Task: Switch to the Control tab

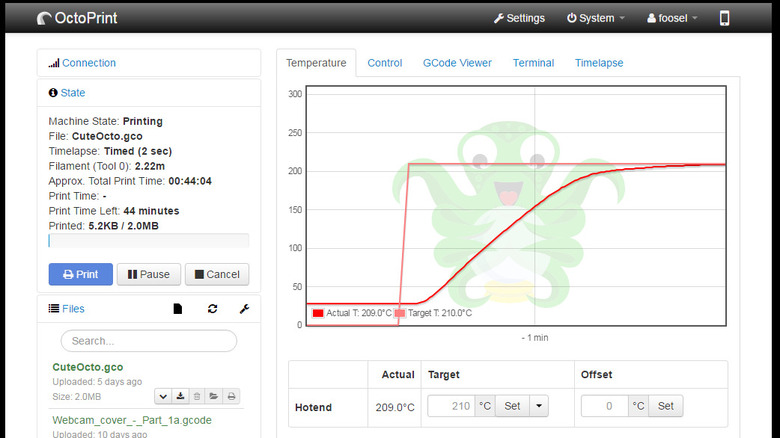Action: point(385,63)
